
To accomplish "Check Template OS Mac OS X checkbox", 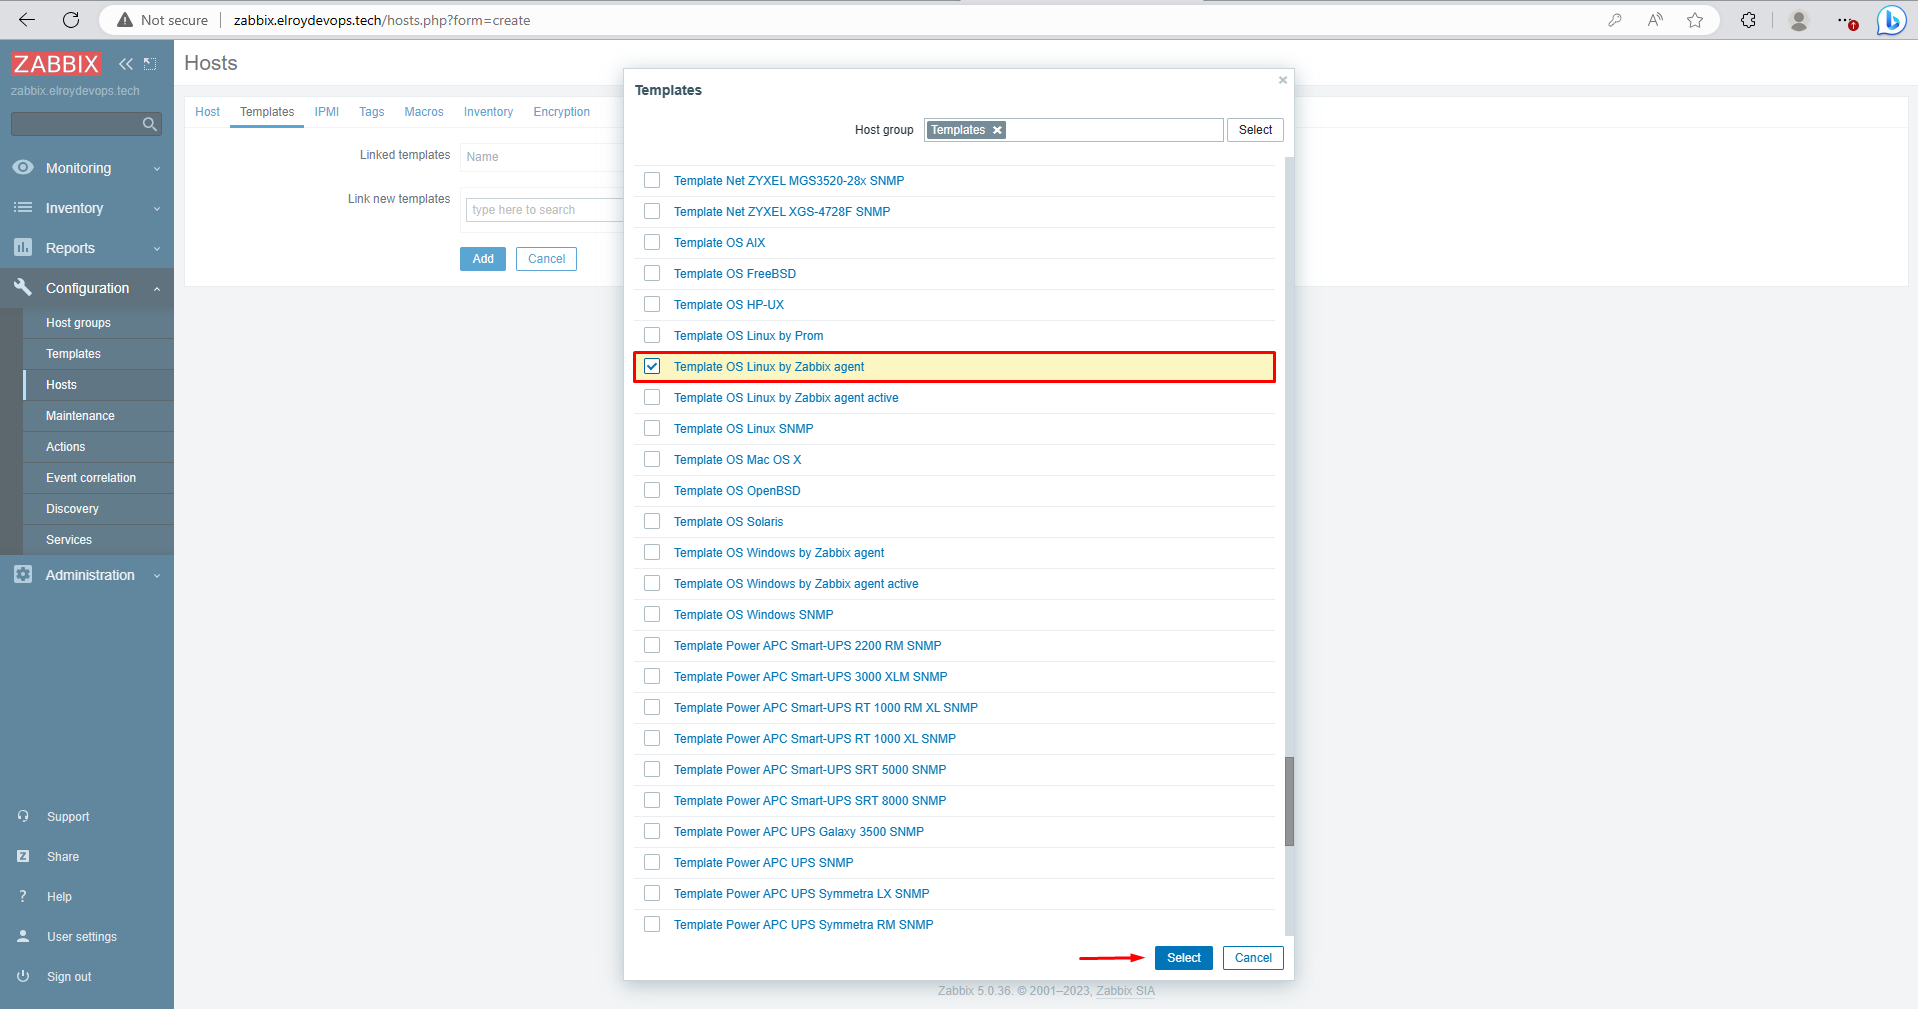I will pos(652,459).
